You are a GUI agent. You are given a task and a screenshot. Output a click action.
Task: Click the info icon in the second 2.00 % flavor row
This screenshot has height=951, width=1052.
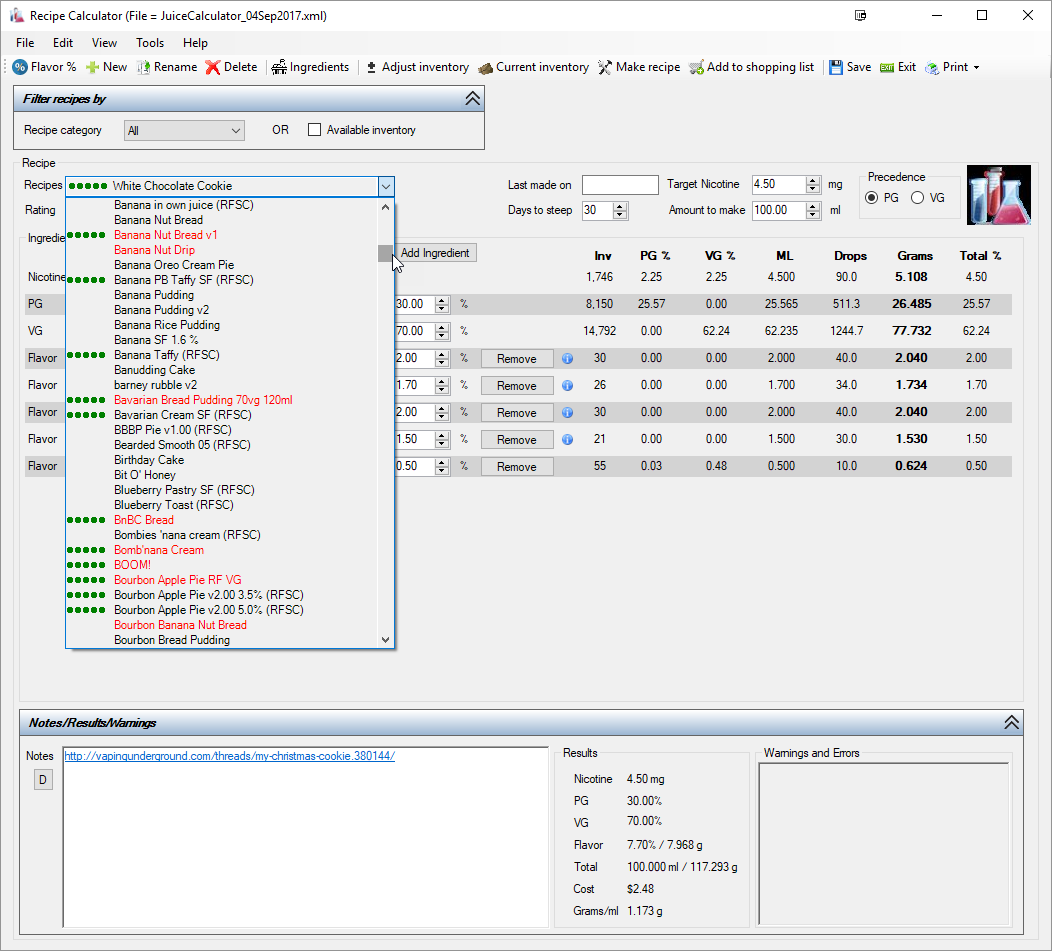point(568,413)
